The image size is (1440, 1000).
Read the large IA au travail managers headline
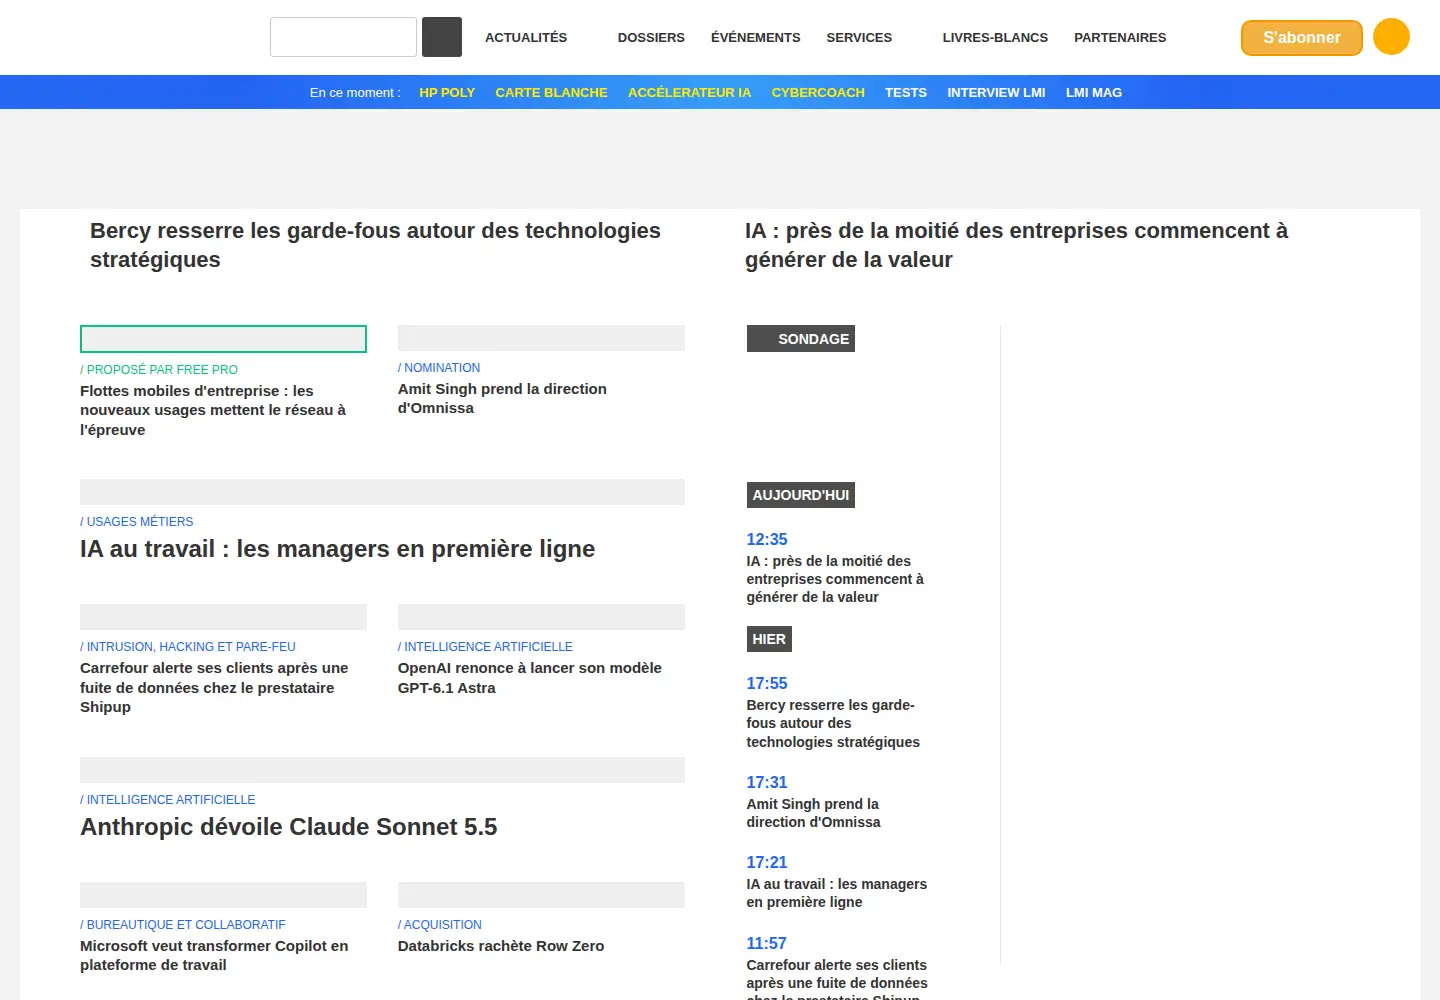coord(337,549)
